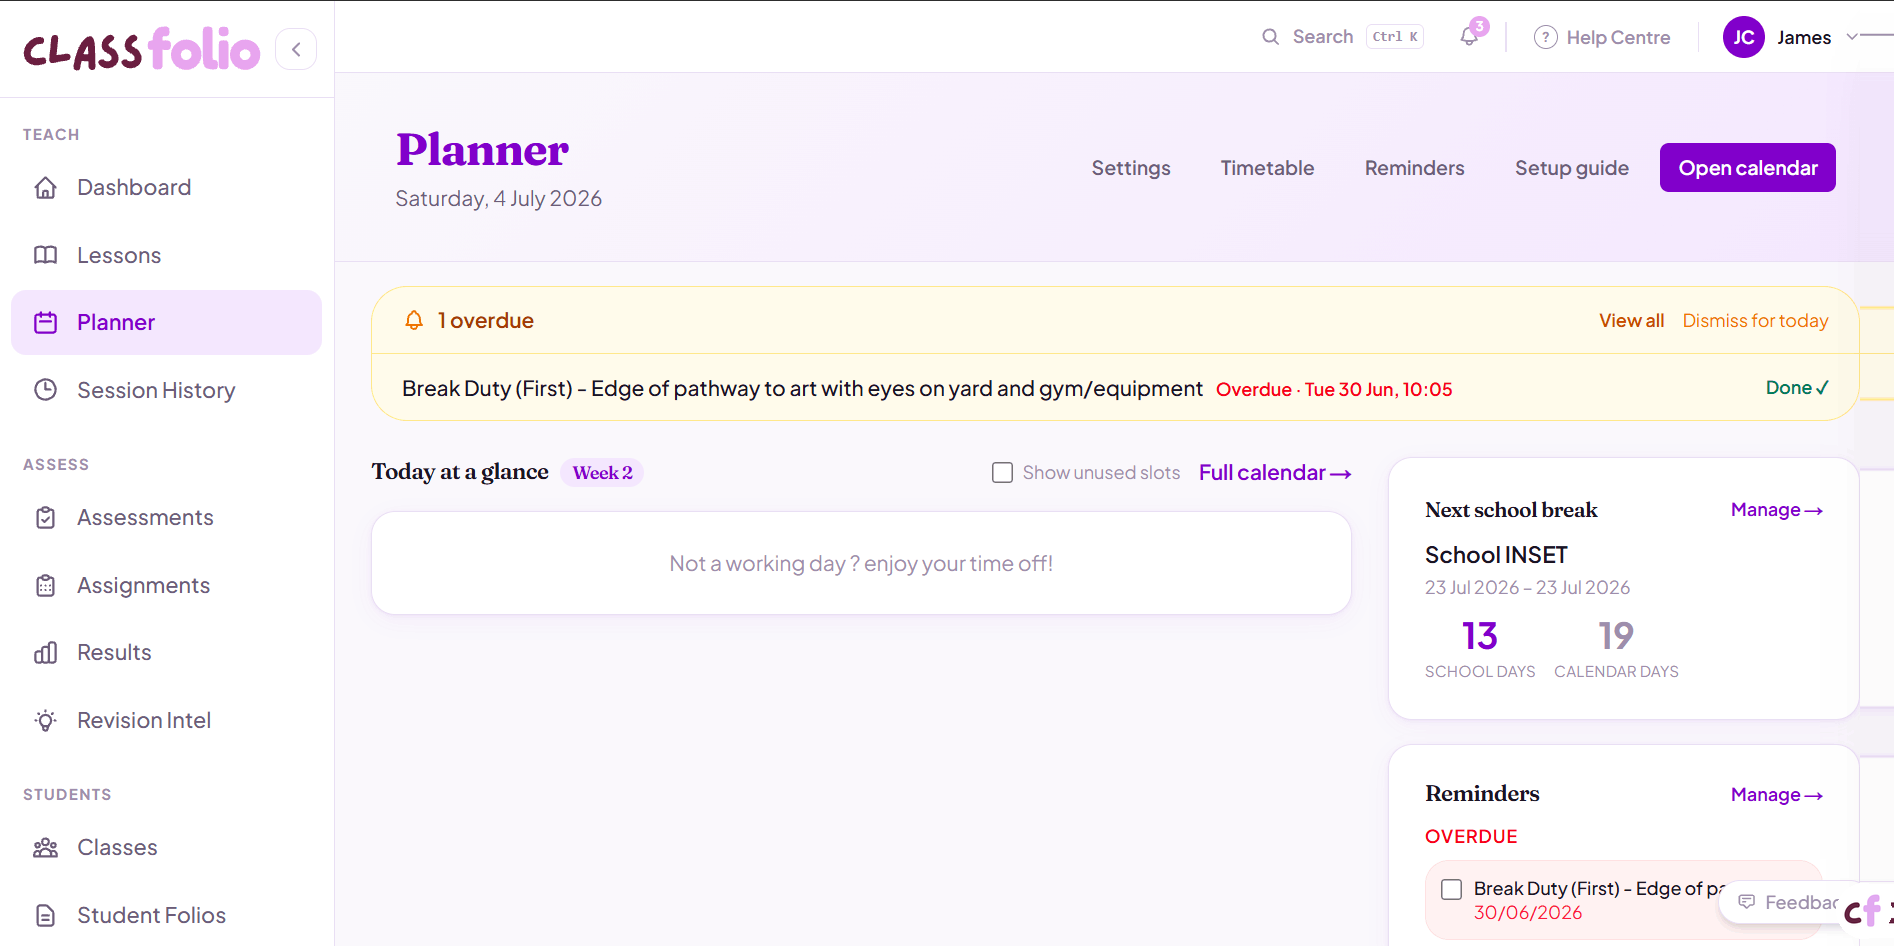Click the Search field in top bar

(x=1342, y=37)
